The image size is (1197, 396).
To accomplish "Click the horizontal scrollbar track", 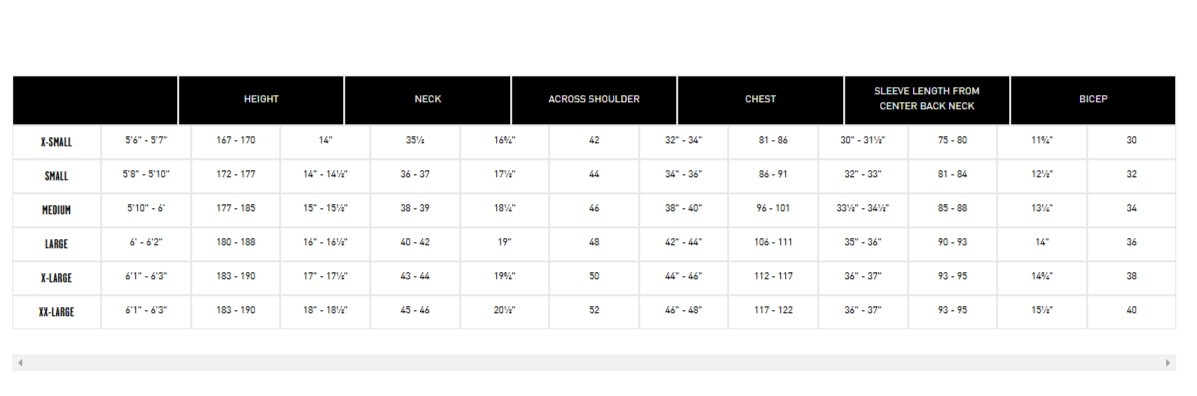I will (594, 363).
